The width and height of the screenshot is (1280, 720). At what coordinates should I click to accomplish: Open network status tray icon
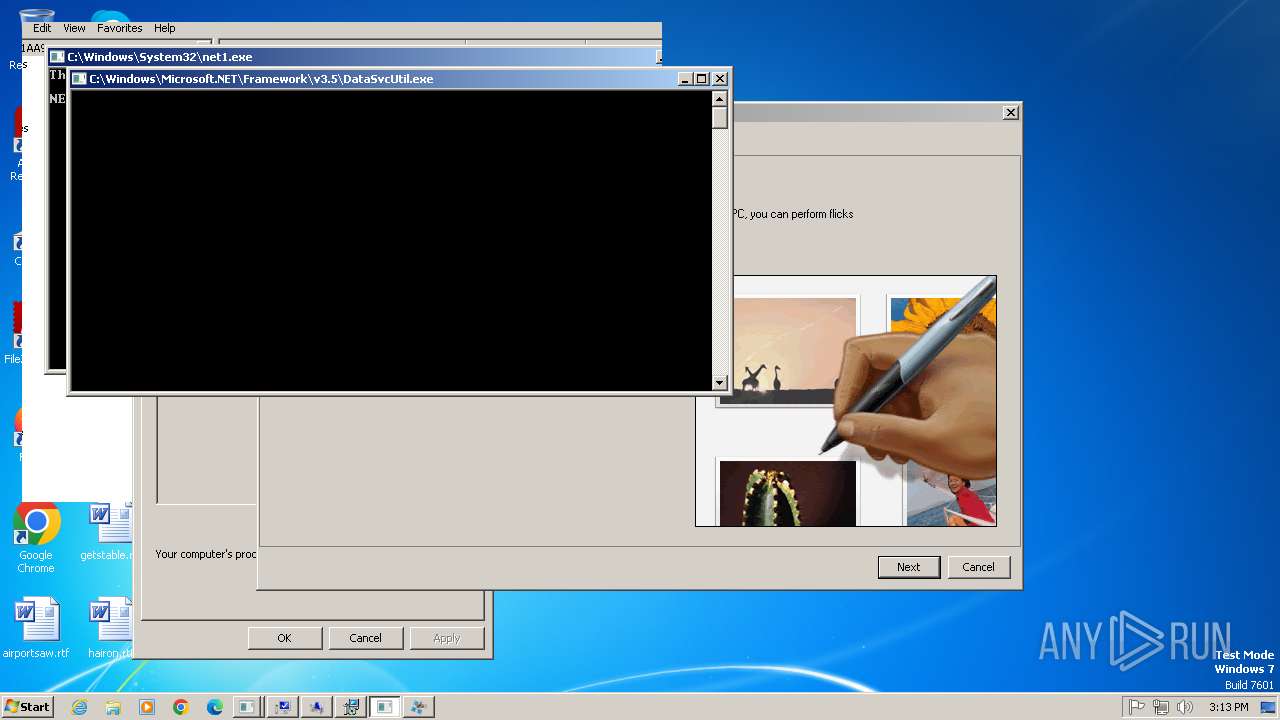[1161, 707]
